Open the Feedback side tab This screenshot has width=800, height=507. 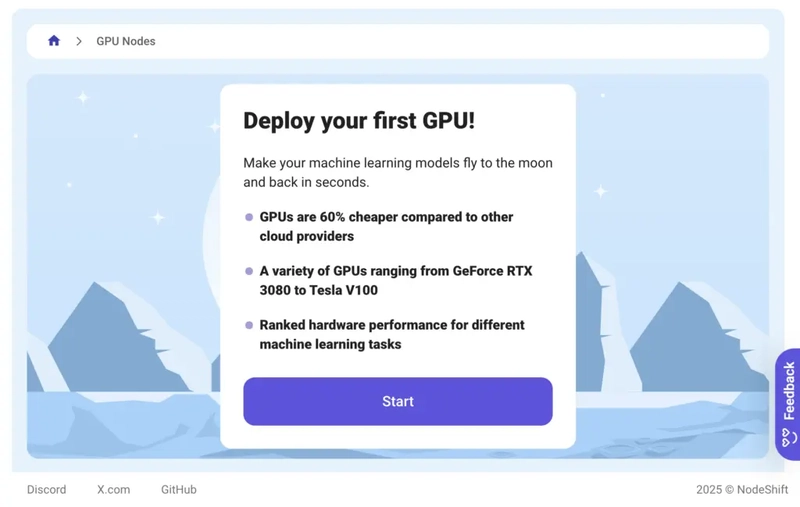788,391
